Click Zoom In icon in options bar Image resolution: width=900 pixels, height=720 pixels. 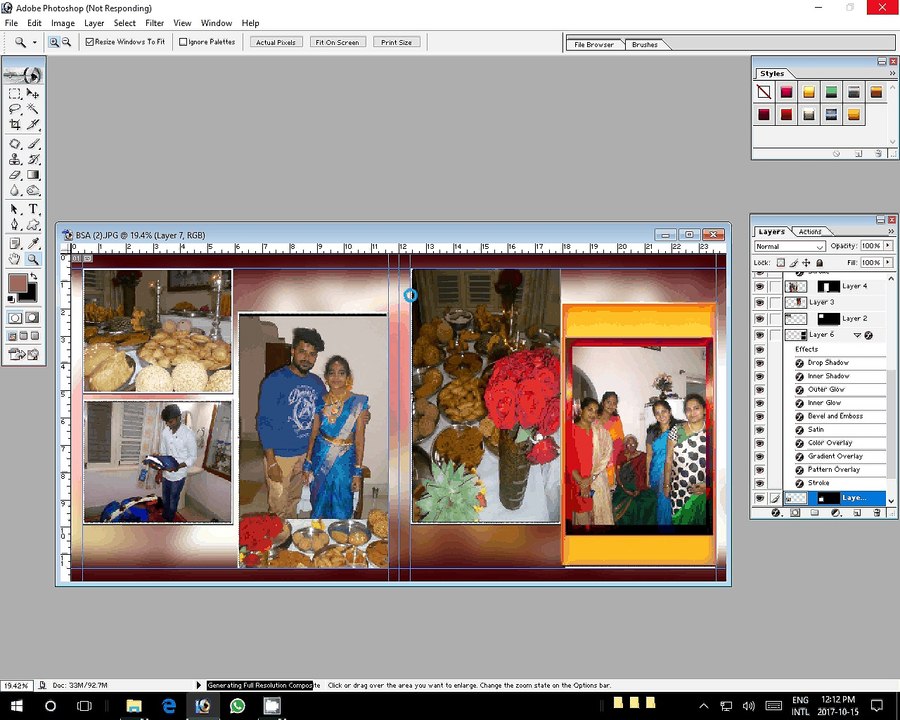54,42
